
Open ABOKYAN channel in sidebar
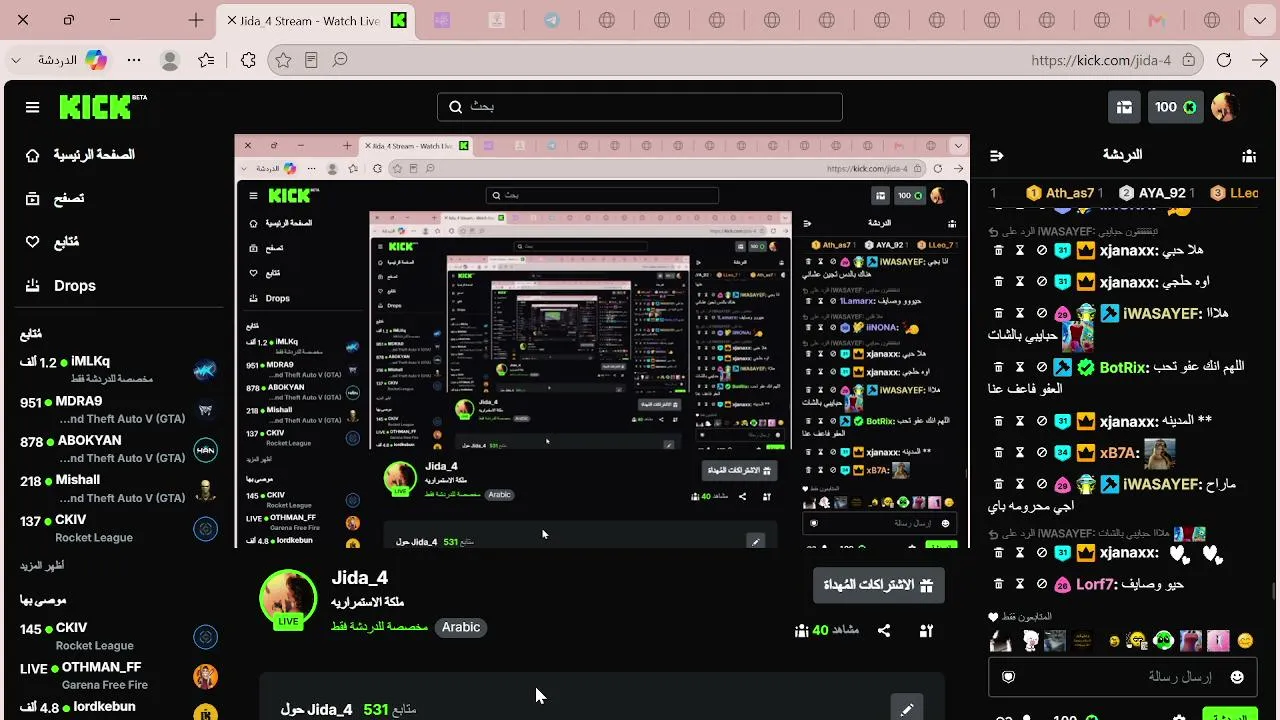click(x=118, y=449)
